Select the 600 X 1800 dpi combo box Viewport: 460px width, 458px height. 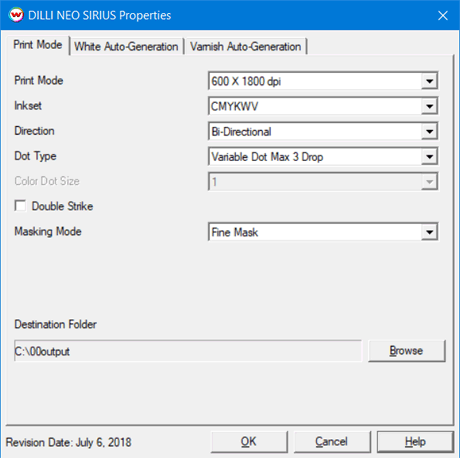click(323, 81)
